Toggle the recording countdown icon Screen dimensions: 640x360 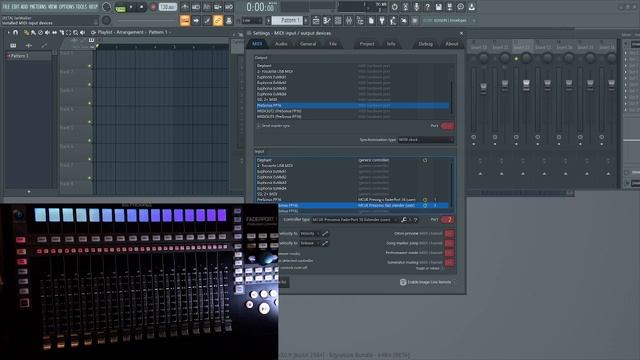click(207, 7)
